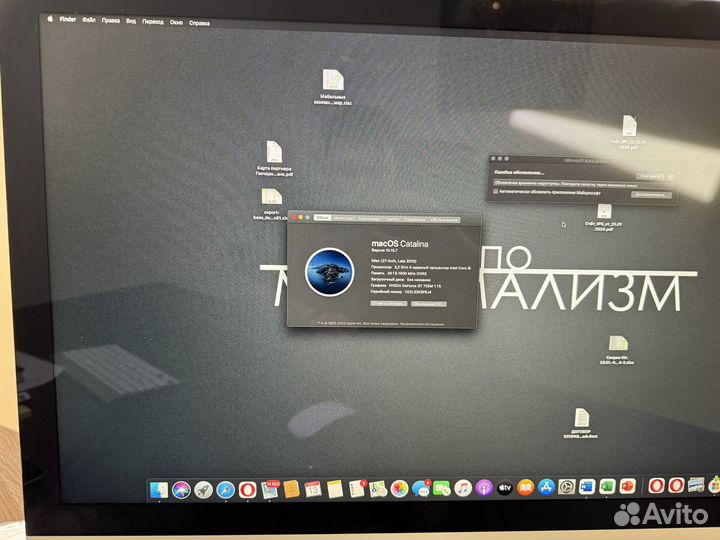Switch to Поддержка tab
The height and width of the screenshot is (540, 720).
tap(415, 219)
